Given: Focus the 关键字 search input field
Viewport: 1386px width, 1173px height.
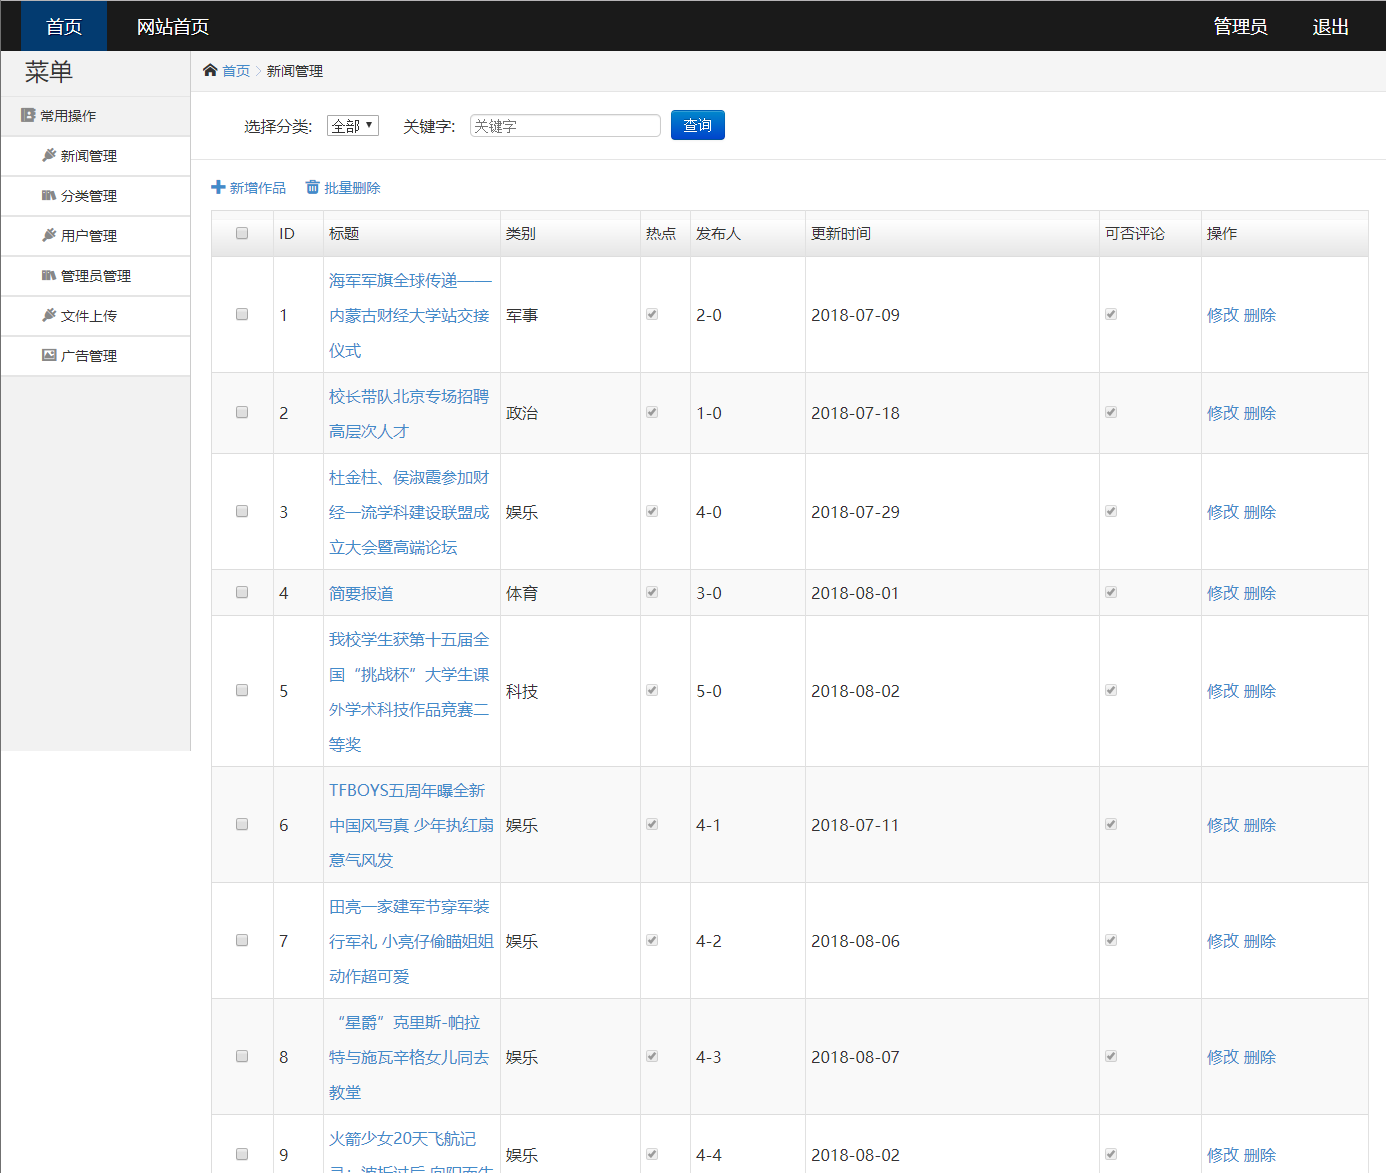Looking at the screenshot, I should pyautogui.click(x=565, y=126).
